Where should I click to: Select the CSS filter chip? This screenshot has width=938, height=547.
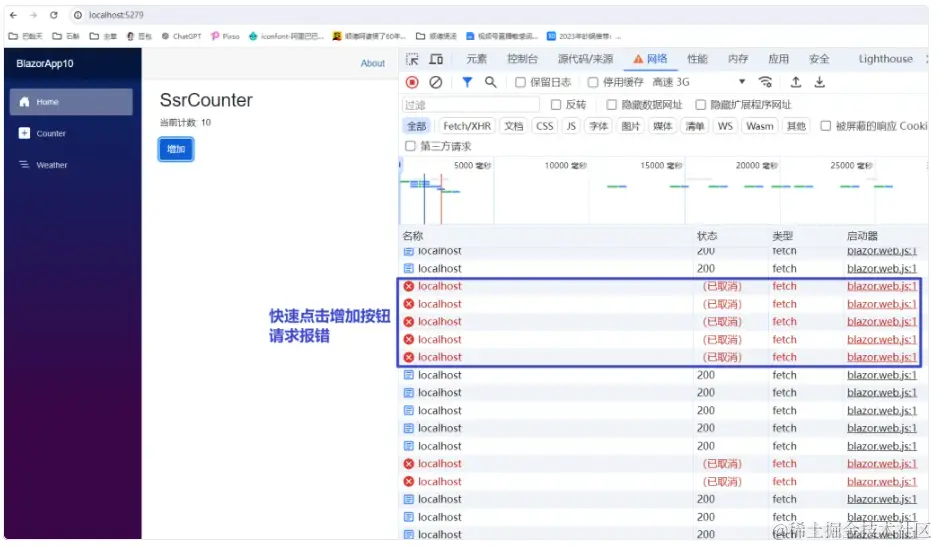coord(544,126)
